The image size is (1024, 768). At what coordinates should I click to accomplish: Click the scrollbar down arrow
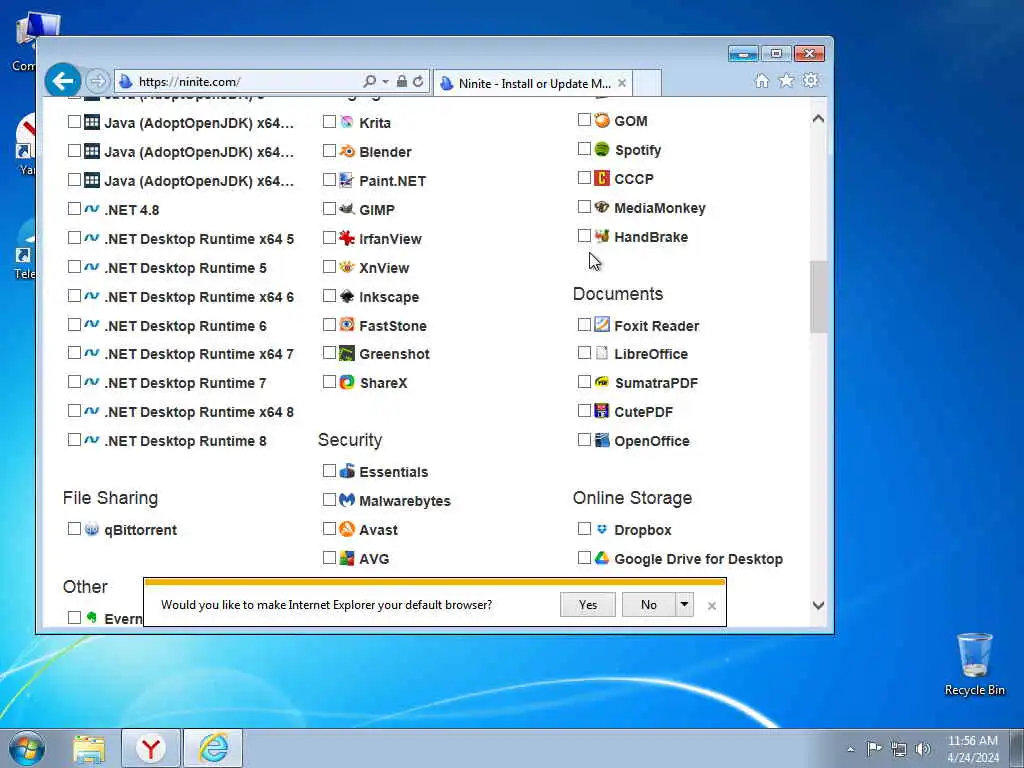point(818,605)
